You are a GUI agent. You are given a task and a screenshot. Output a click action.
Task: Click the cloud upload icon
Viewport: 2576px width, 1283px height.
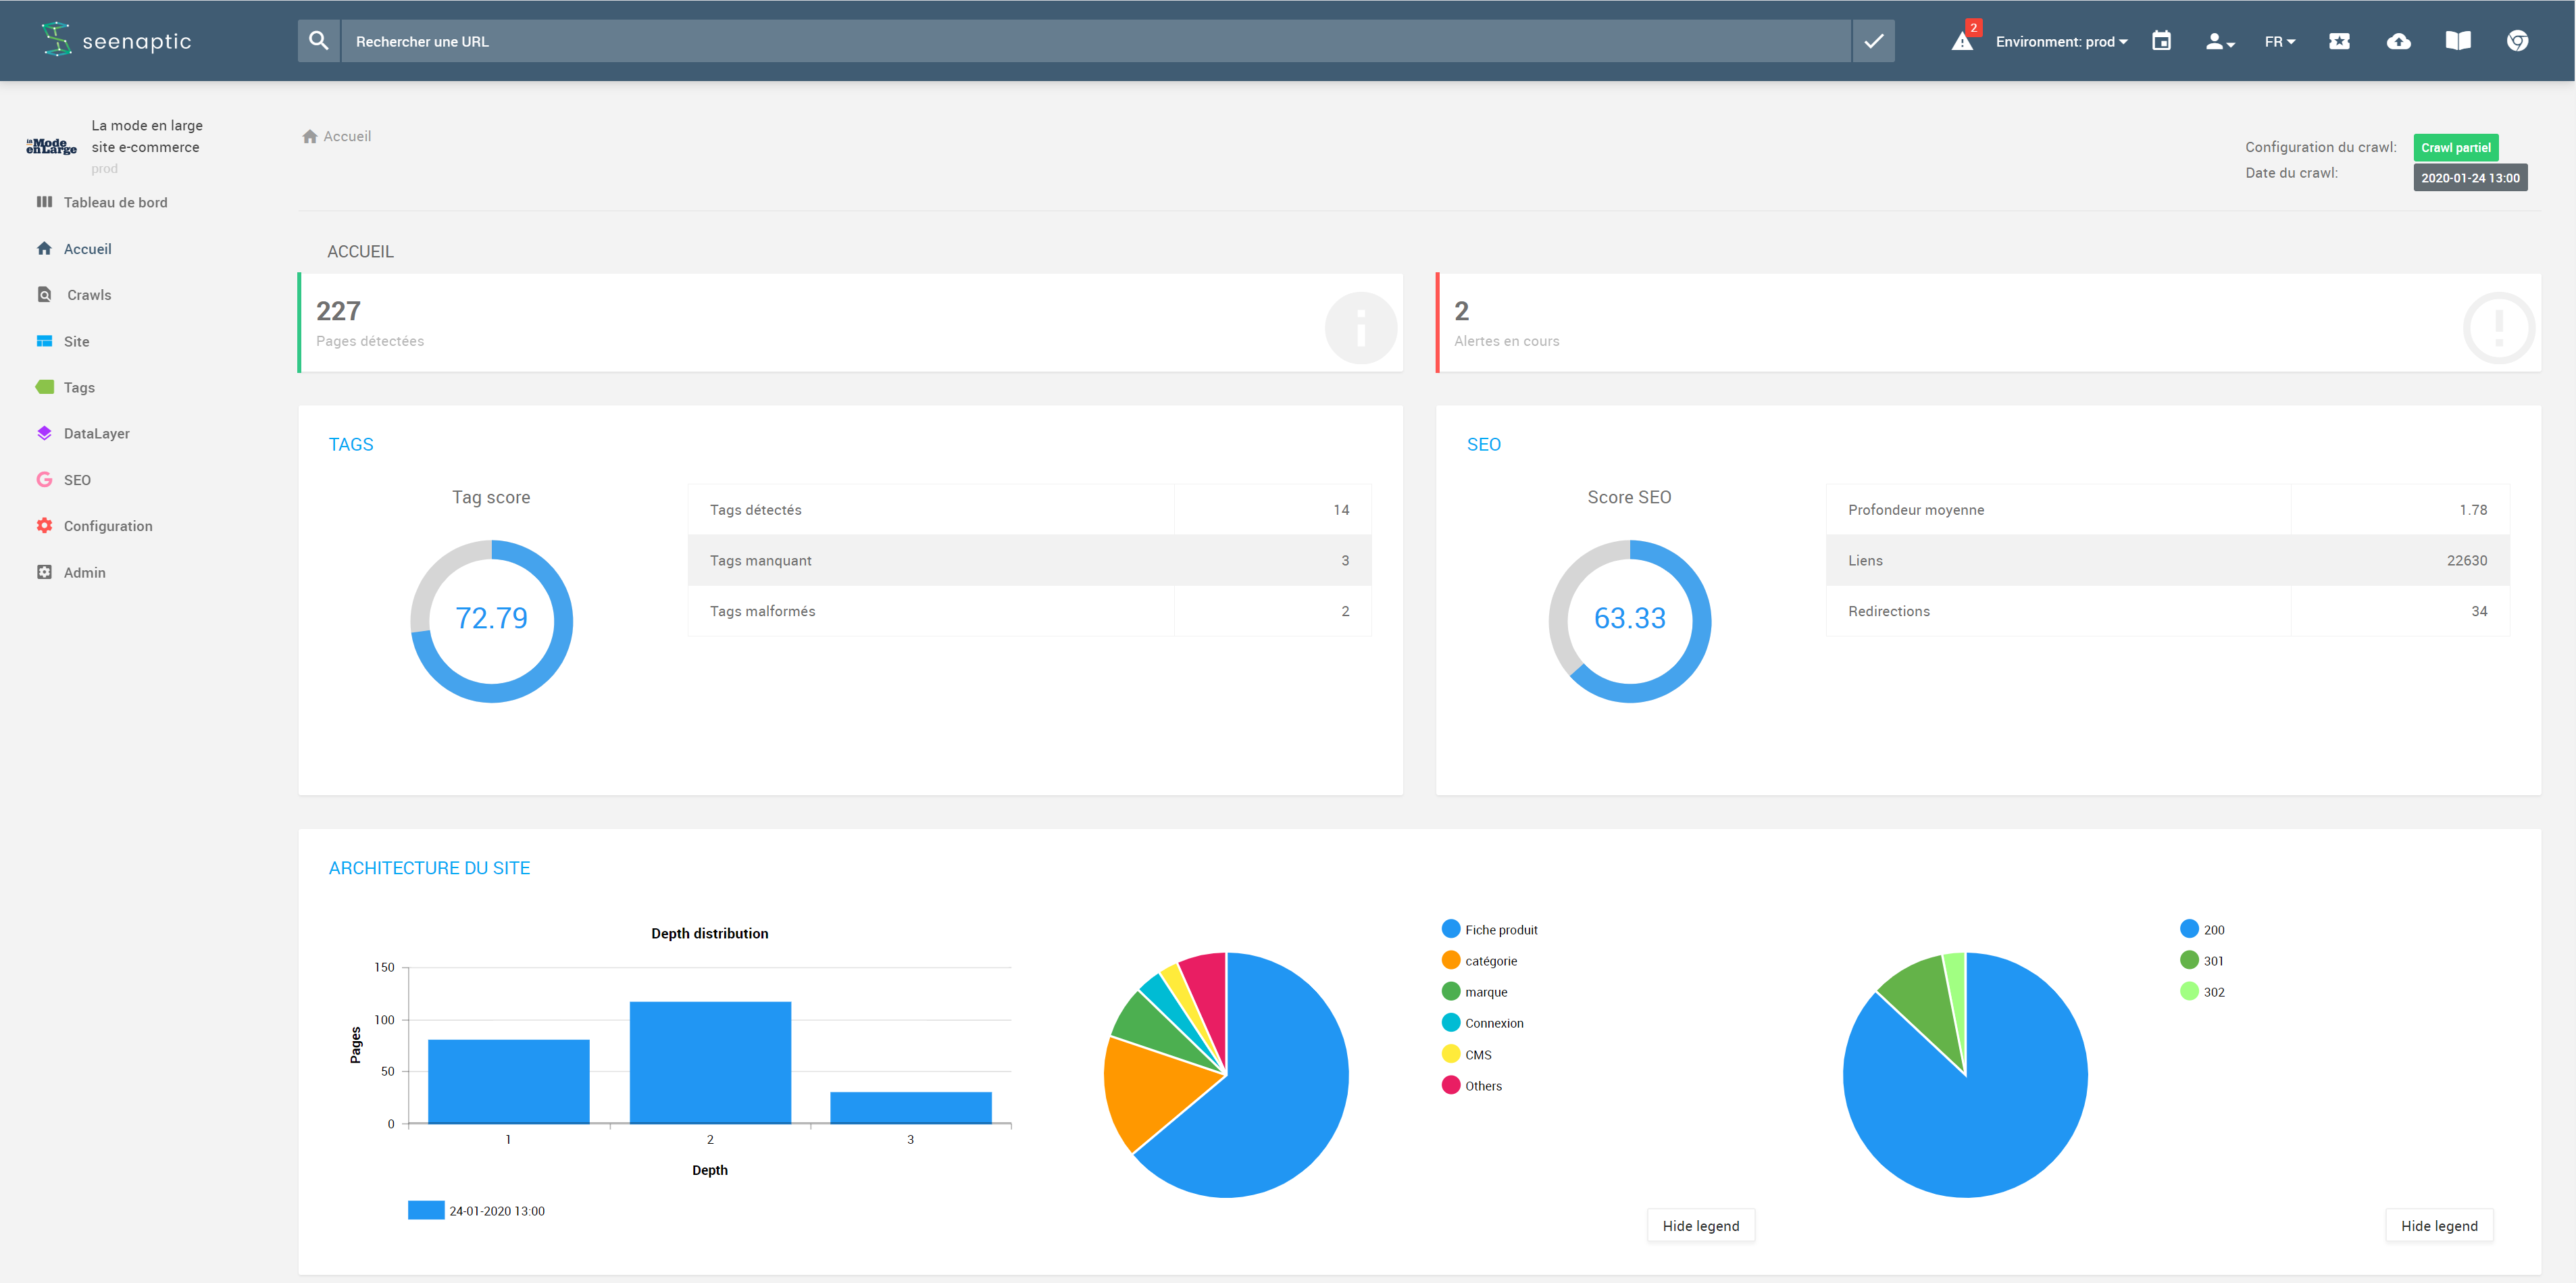(2398, 41)
